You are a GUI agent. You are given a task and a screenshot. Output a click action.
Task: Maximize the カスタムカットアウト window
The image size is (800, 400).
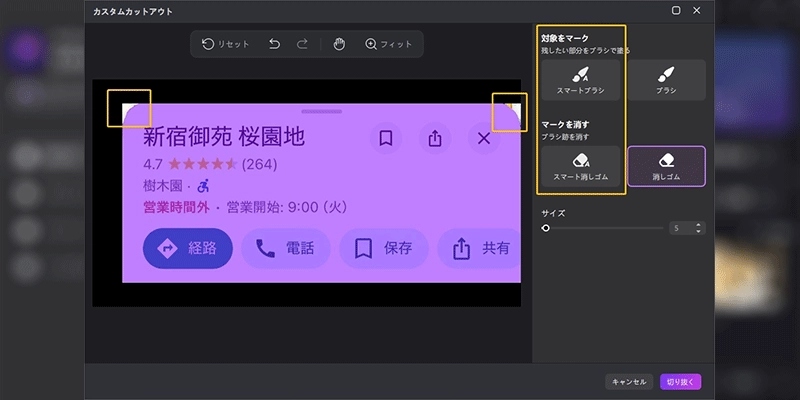coord(676,11)
